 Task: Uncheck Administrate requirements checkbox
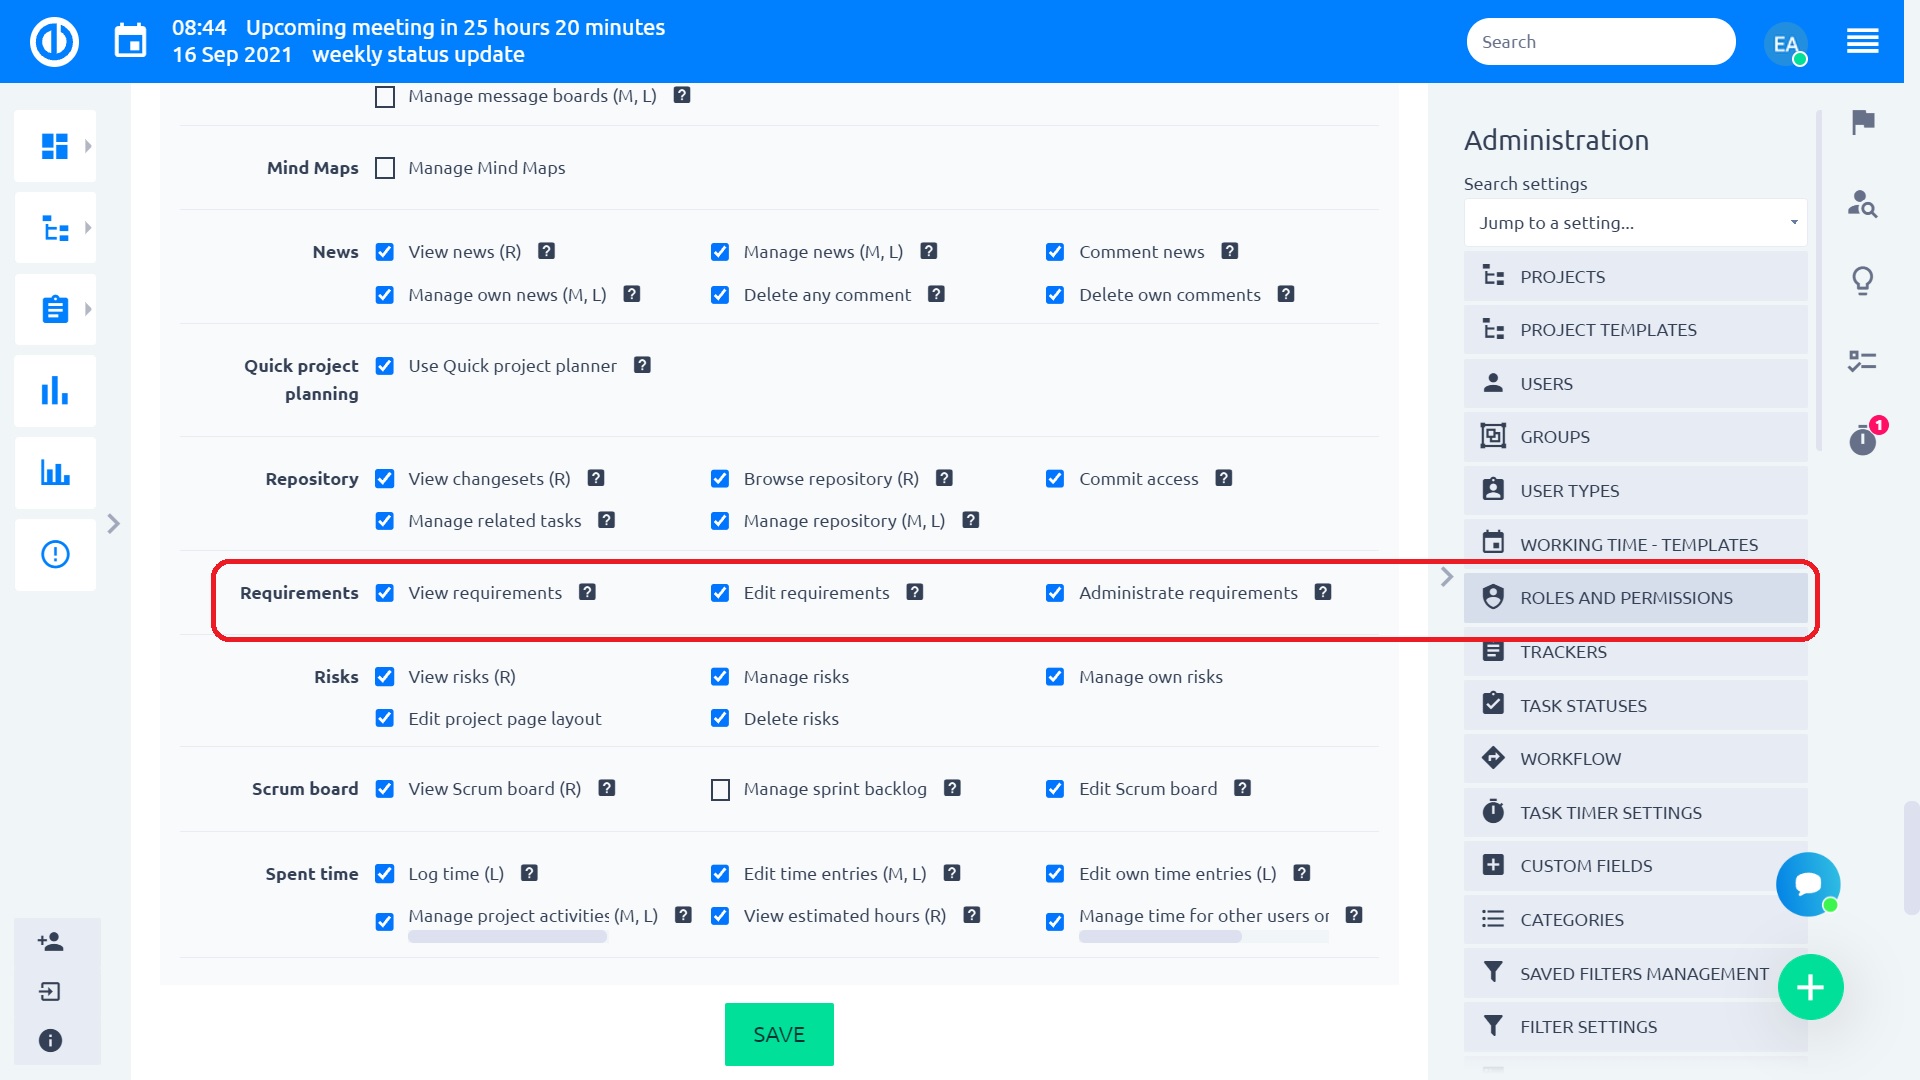pyautogui.click(x=1055, y=593)
